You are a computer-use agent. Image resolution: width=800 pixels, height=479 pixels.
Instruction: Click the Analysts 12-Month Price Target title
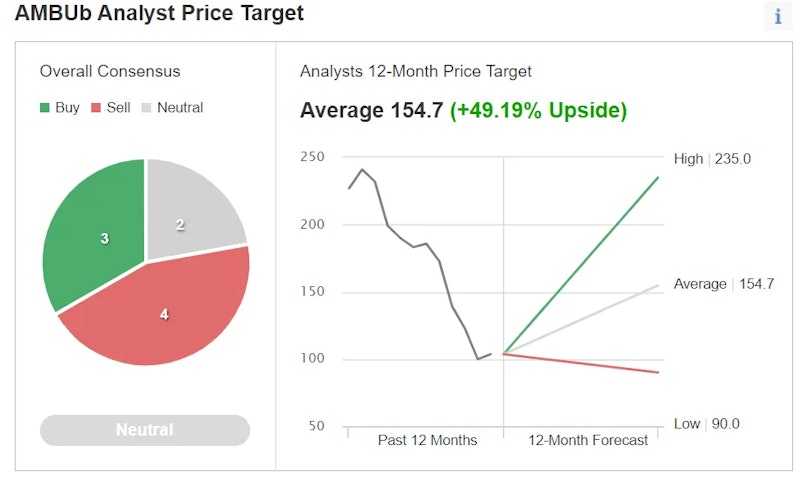[416, 71]
